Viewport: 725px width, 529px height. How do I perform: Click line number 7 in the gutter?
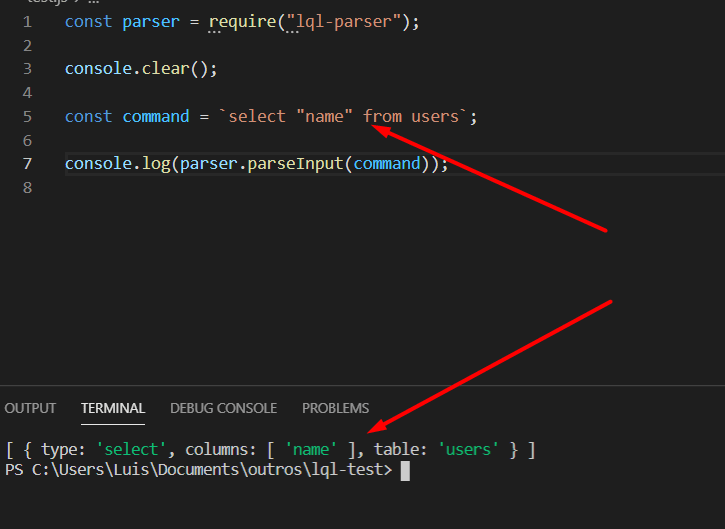(x=27, y=164)
